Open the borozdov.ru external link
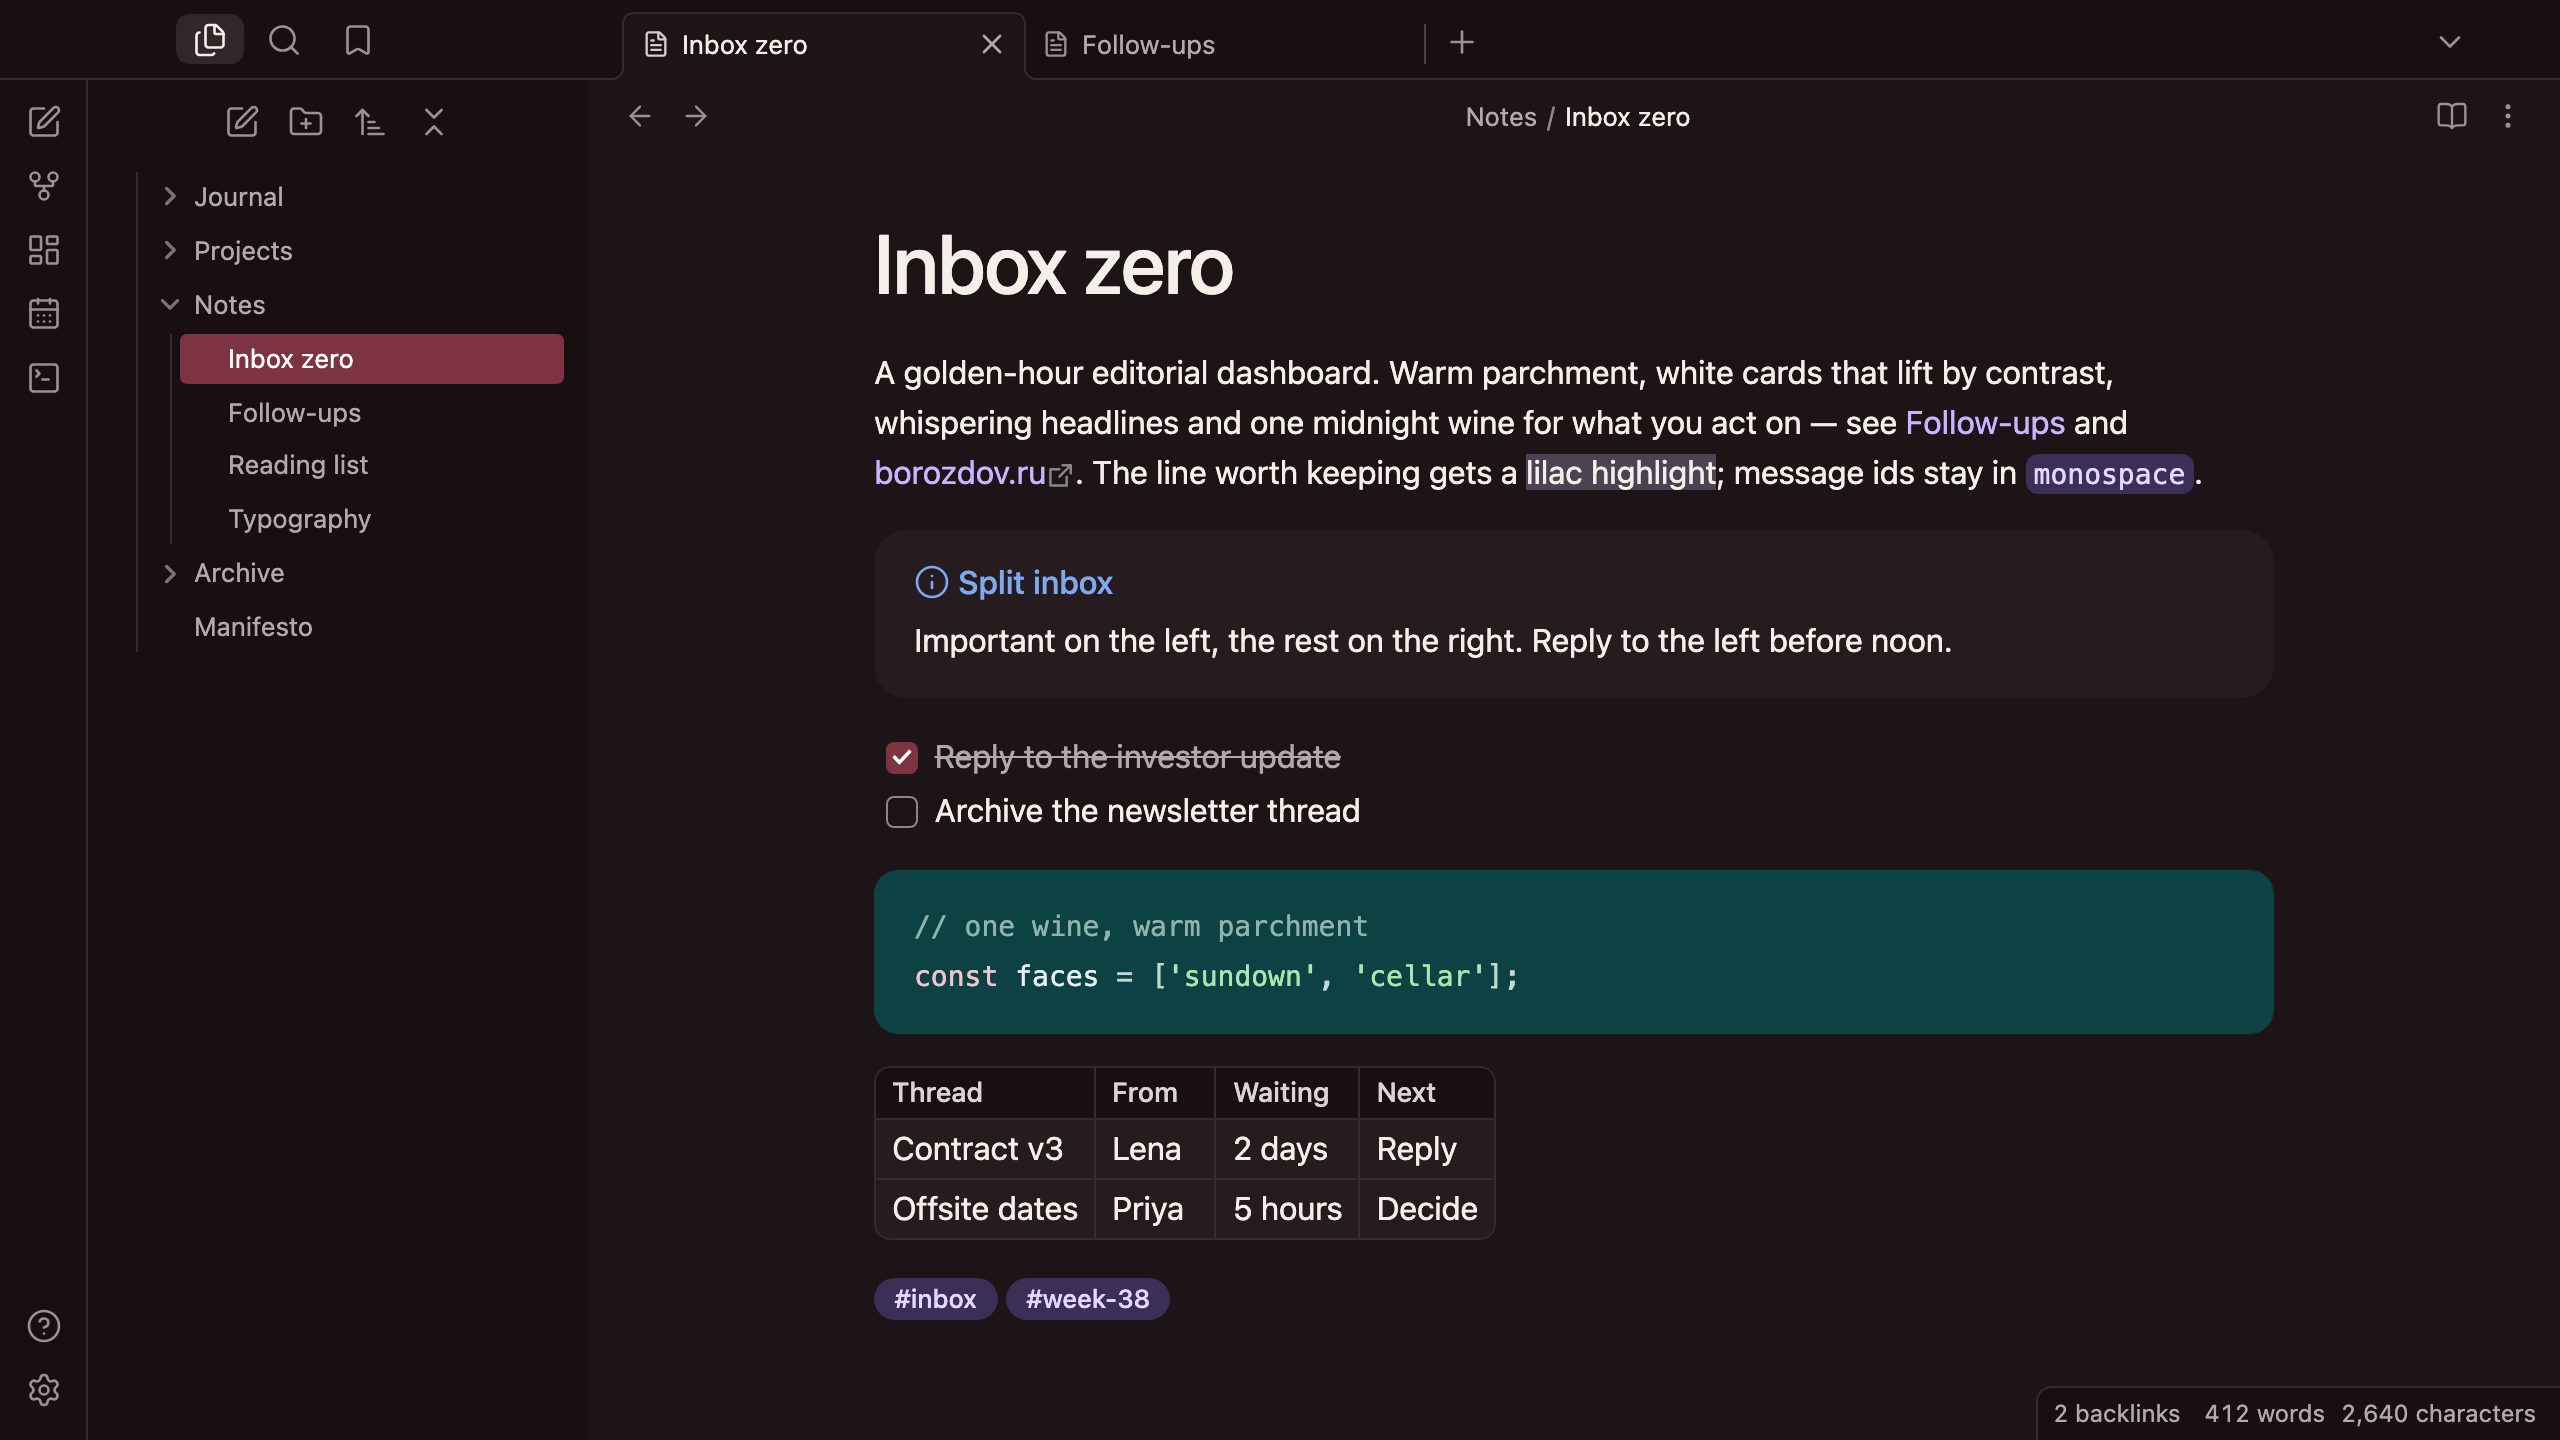 (972, 473)
